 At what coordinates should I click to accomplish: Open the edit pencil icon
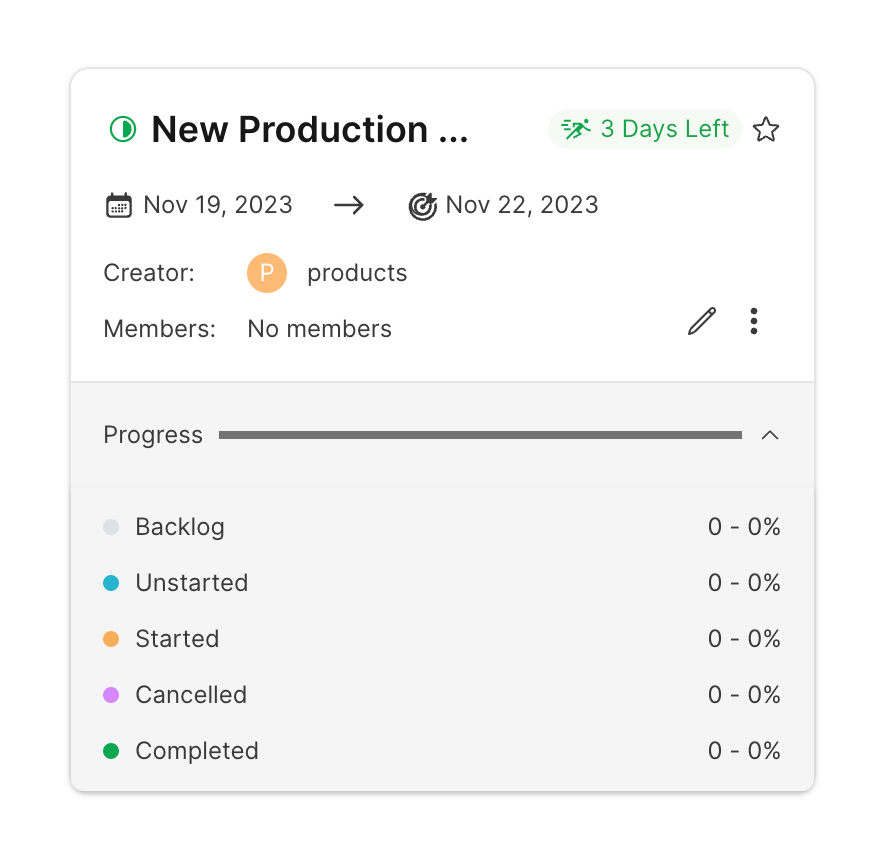[x=701, y=321]
